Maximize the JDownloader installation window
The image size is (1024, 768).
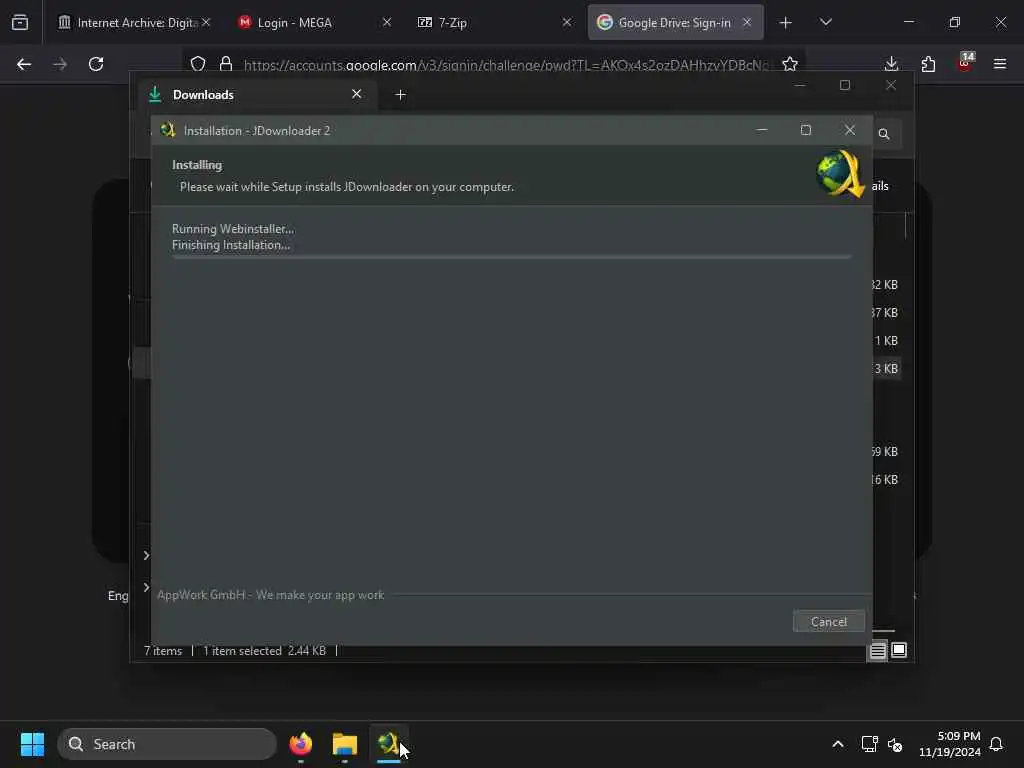coord(806,130)
